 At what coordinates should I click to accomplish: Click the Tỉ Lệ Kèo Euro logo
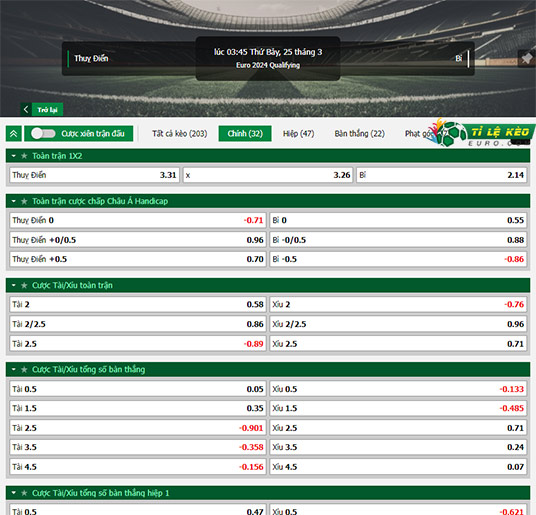tap(482, 133)
